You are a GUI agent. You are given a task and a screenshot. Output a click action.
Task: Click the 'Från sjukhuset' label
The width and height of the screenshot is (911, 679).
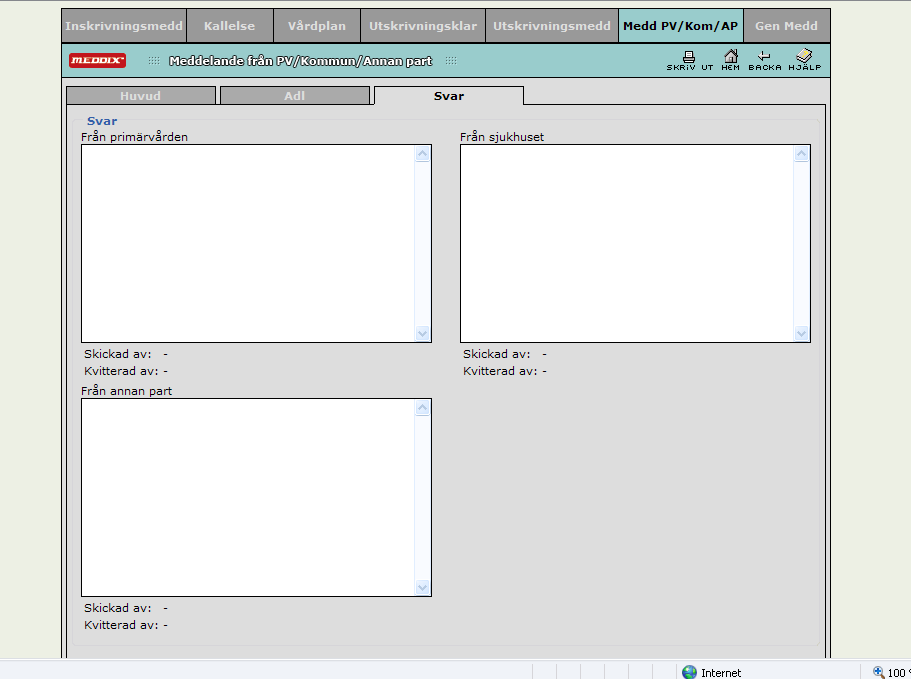click(x=502, y=137)
